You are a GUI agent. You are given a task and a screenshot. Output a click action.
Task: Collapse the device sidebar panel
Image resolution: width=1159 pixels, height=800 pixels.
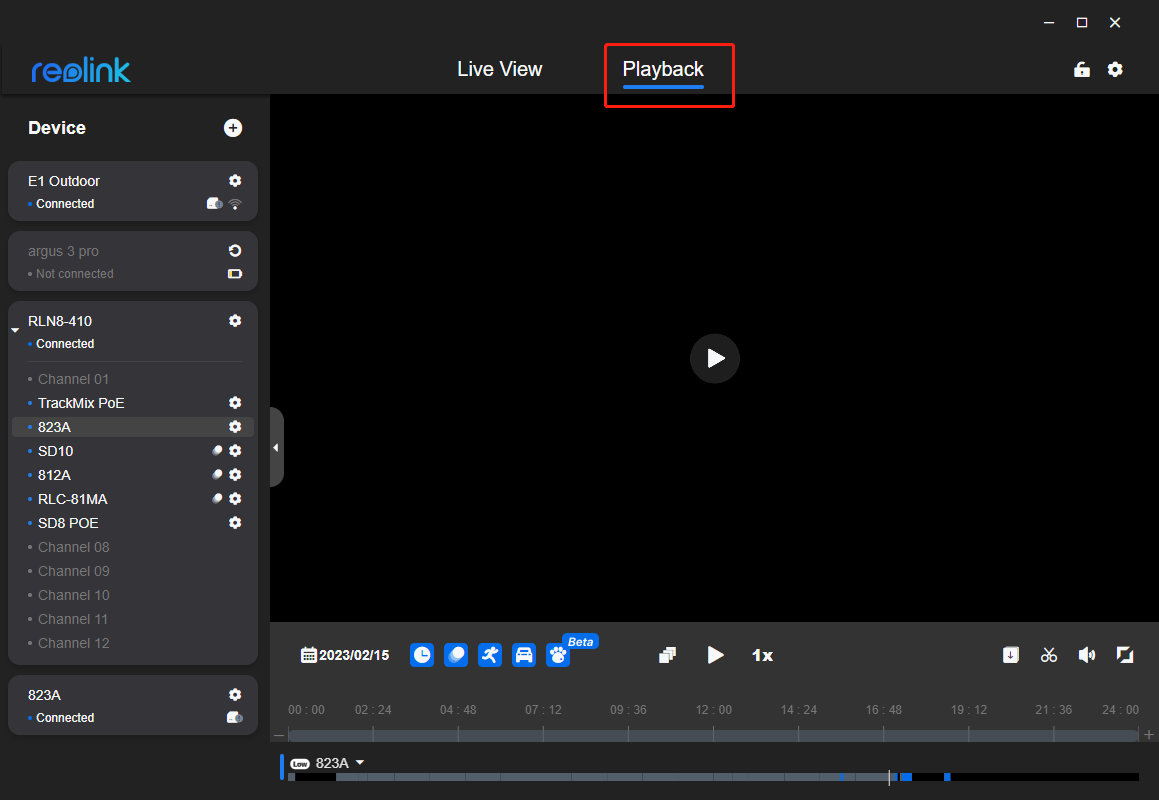coord(276,447)
